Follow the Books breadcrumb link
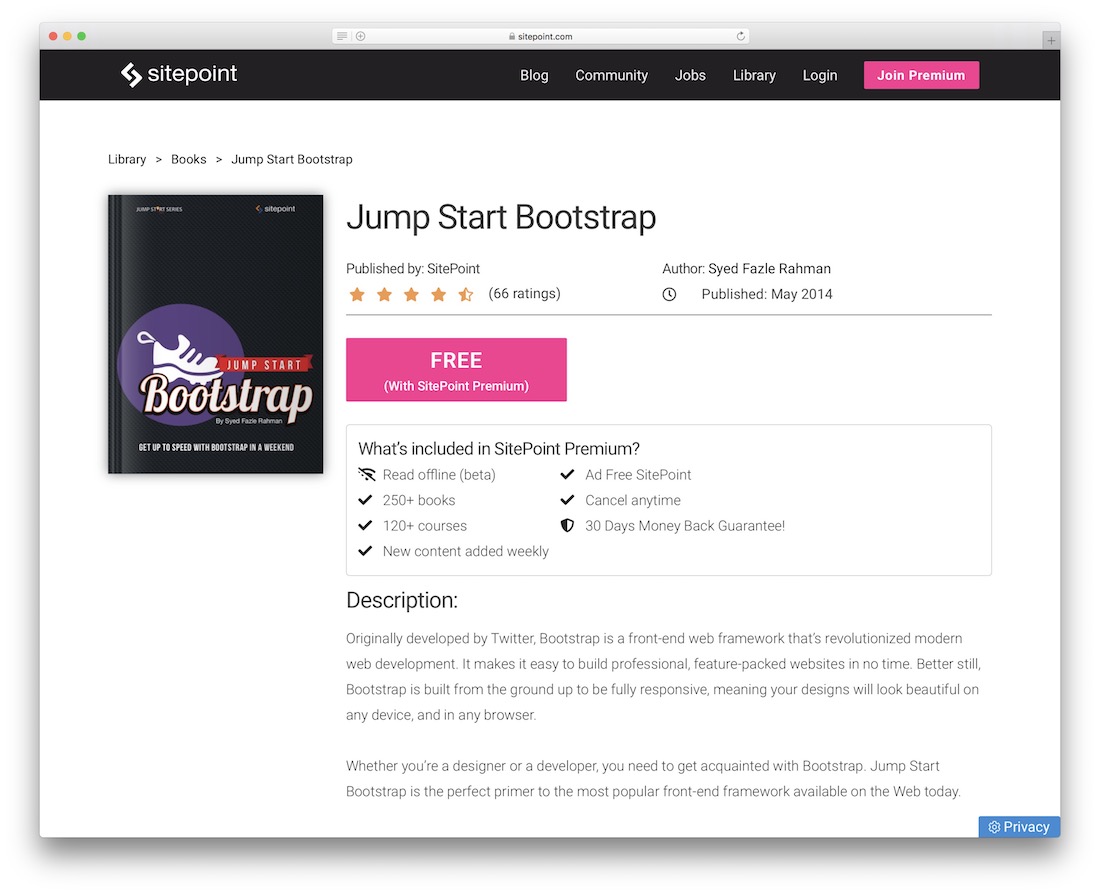 (189, 159)
